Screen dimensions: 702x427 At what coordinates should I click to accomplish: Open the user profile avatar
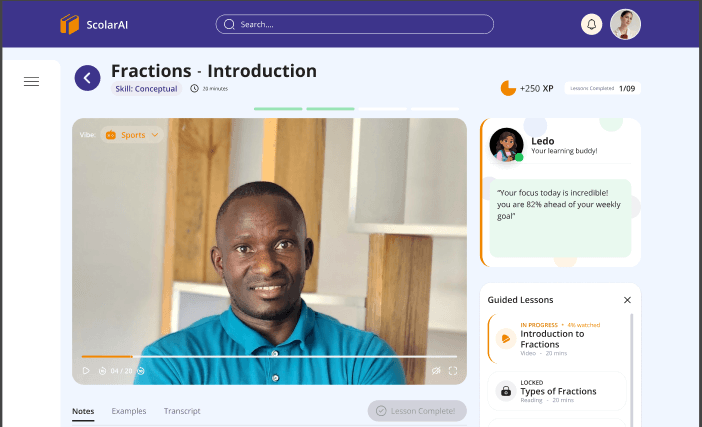[625, 24]
